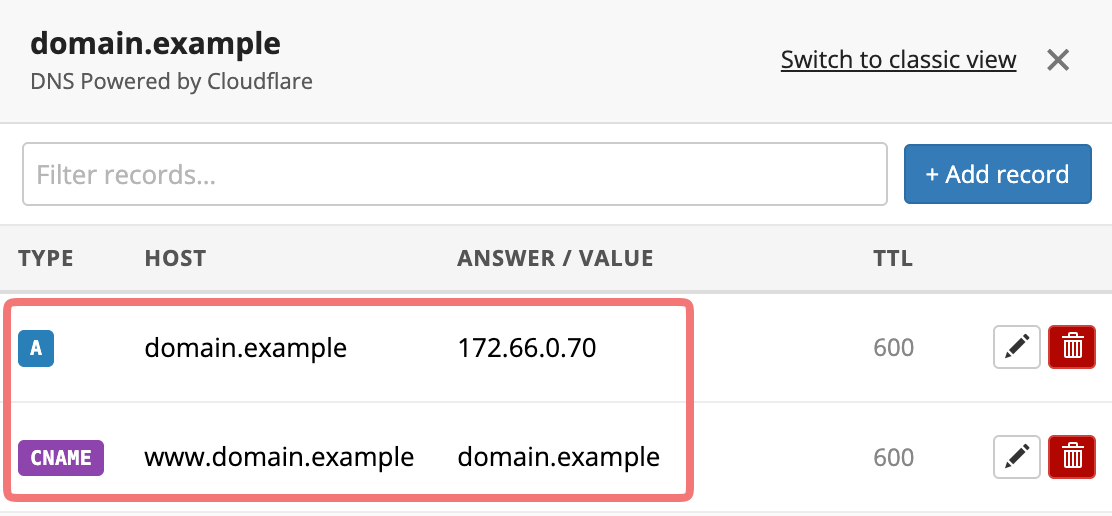The width and height of the screenshot is (1112, 516).
Task: Click the CNAME answer value domain.example
Action: (559, 458)
